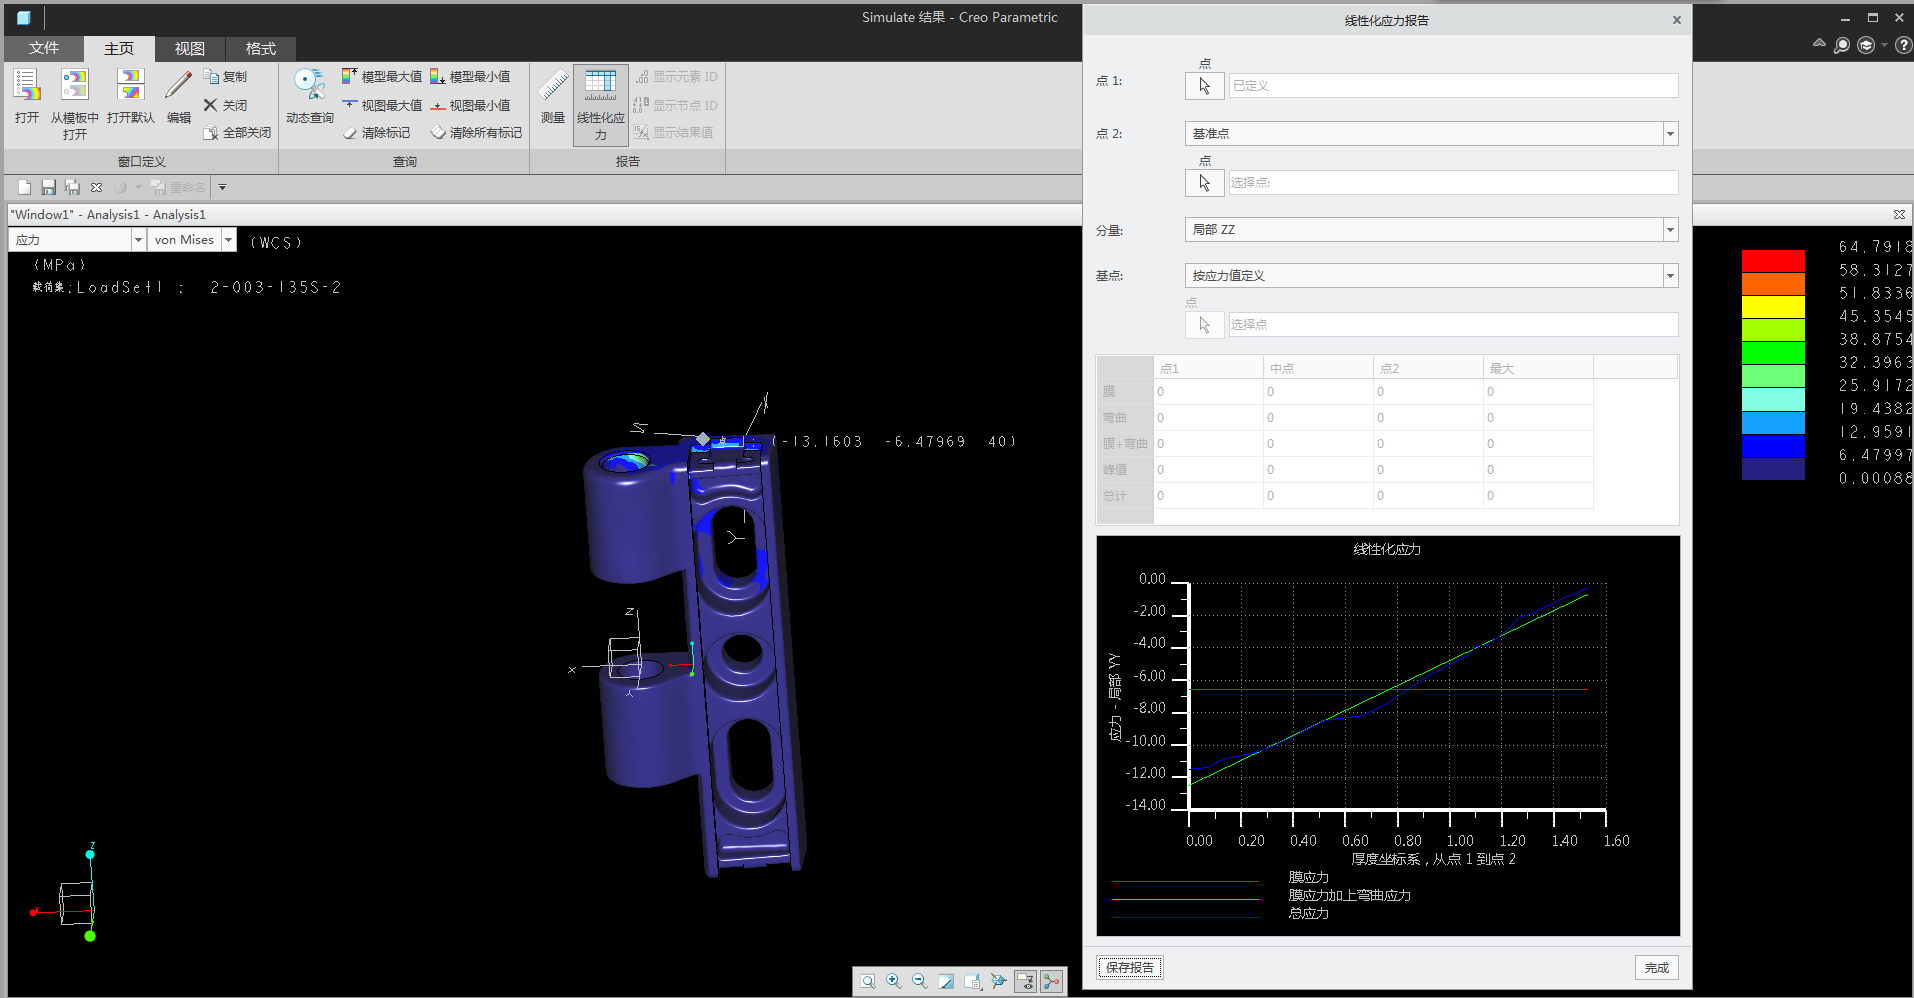
Task: Open the Measure (测量) ruler tool
Action: (553, 96)
